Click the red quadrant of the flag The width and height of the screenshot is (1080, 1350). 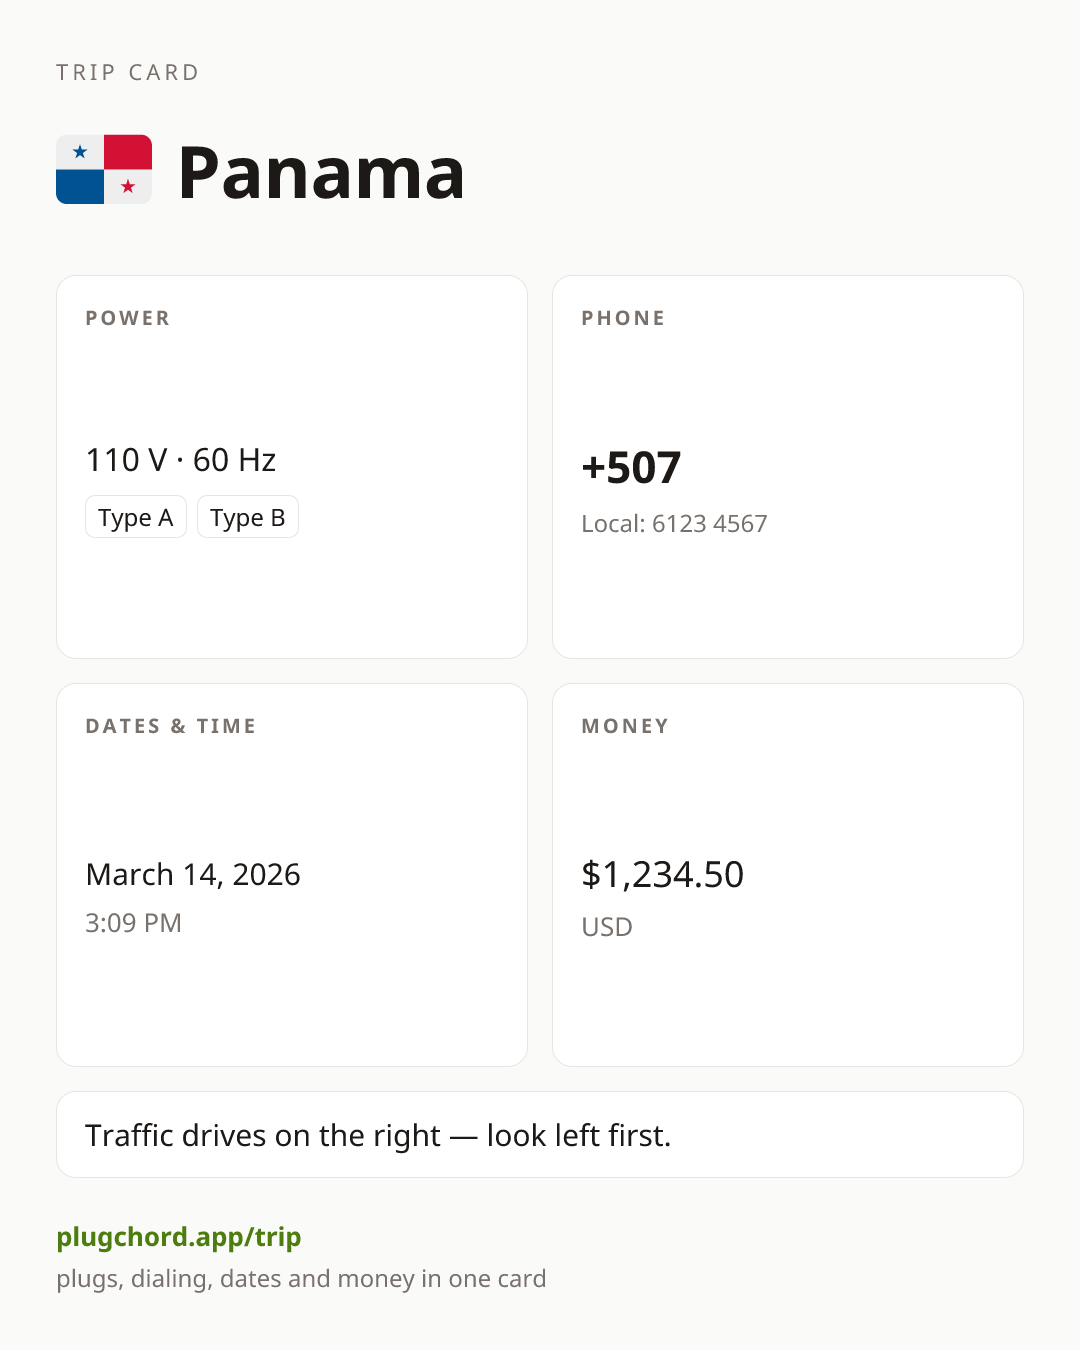coord(128,152)
